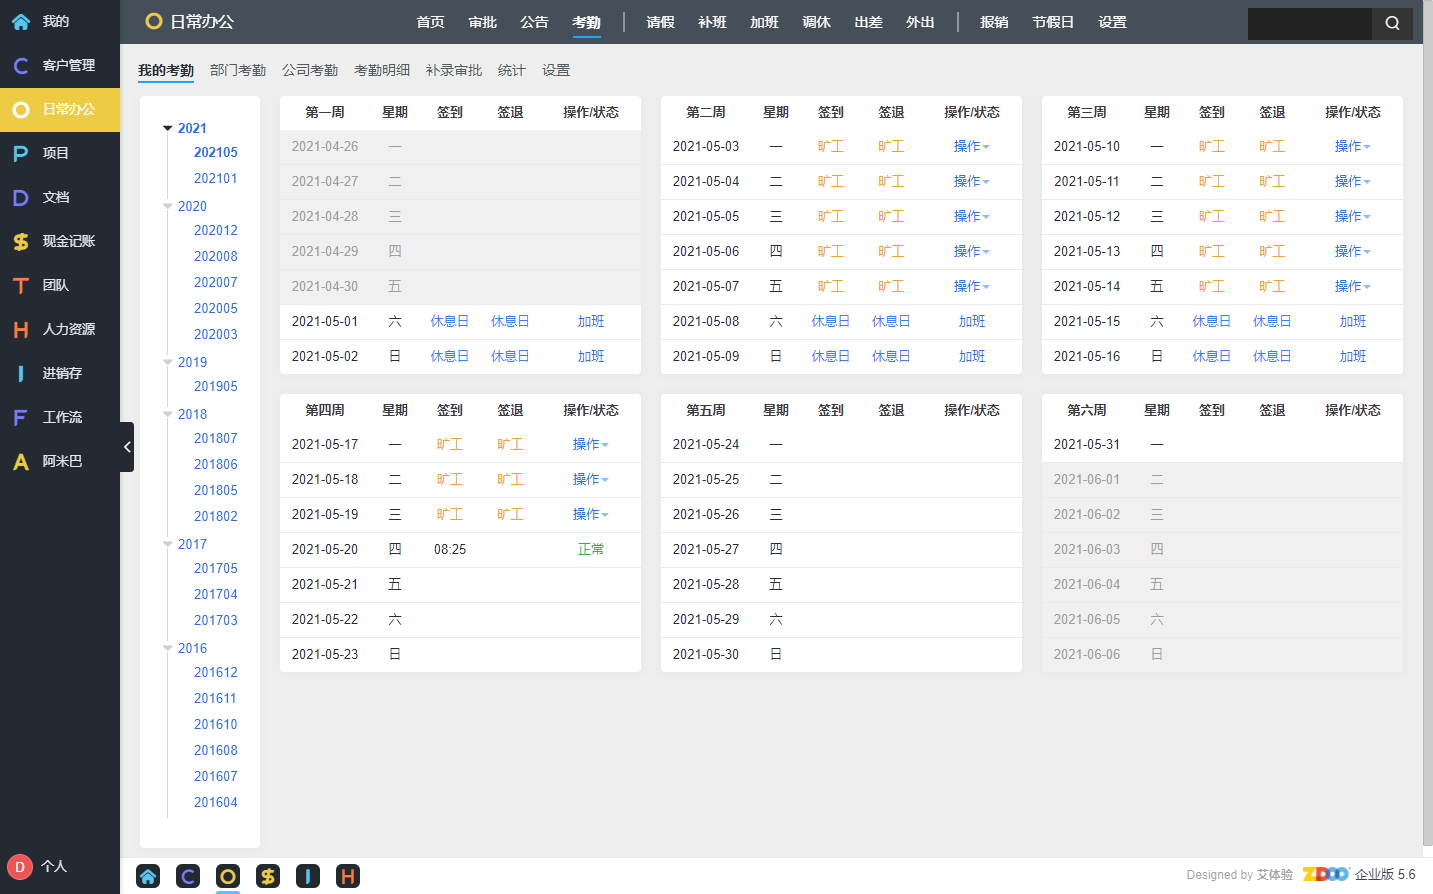Click 正常 status for 2021-05-20

(591, 549)
